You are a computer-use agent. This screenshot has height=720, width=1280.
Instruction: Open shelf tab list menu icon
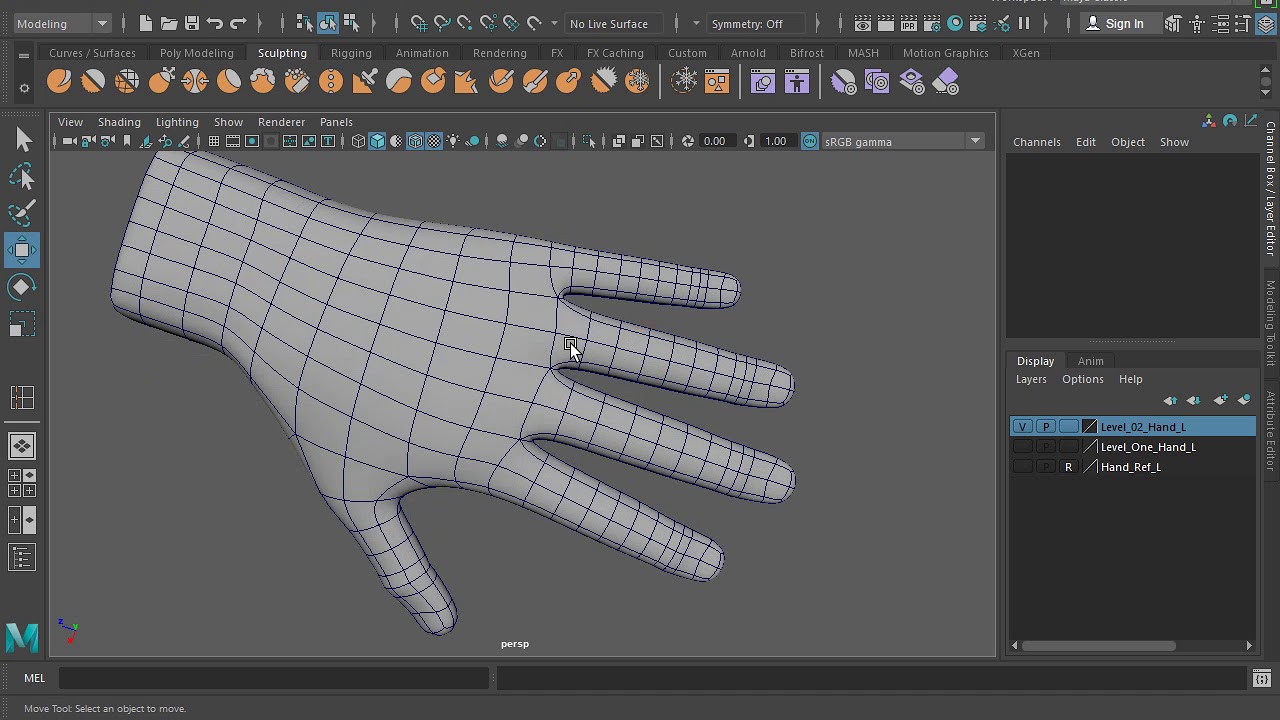[x=24, y=56]
